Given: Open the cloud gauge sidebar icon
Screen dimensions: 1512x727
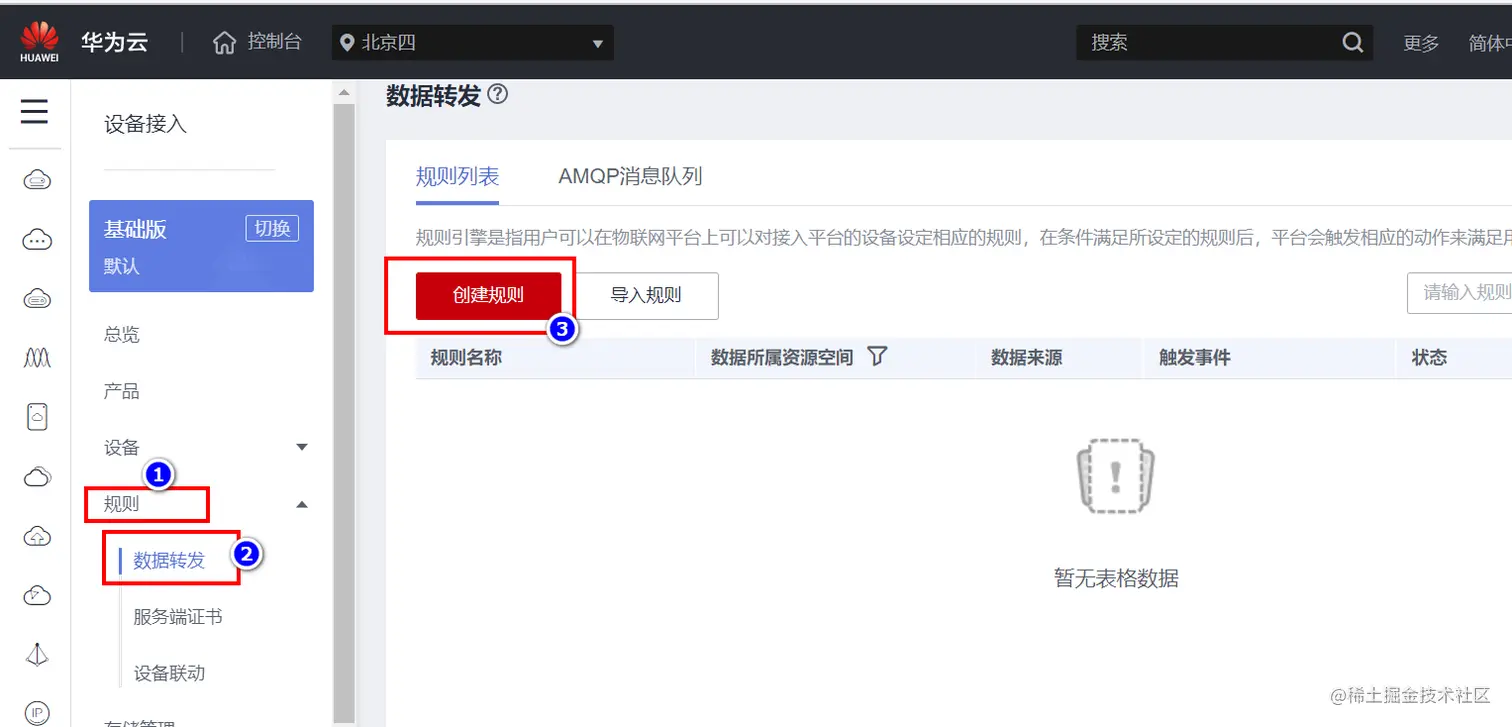Looking at the screenshot, I should point(37,595).
